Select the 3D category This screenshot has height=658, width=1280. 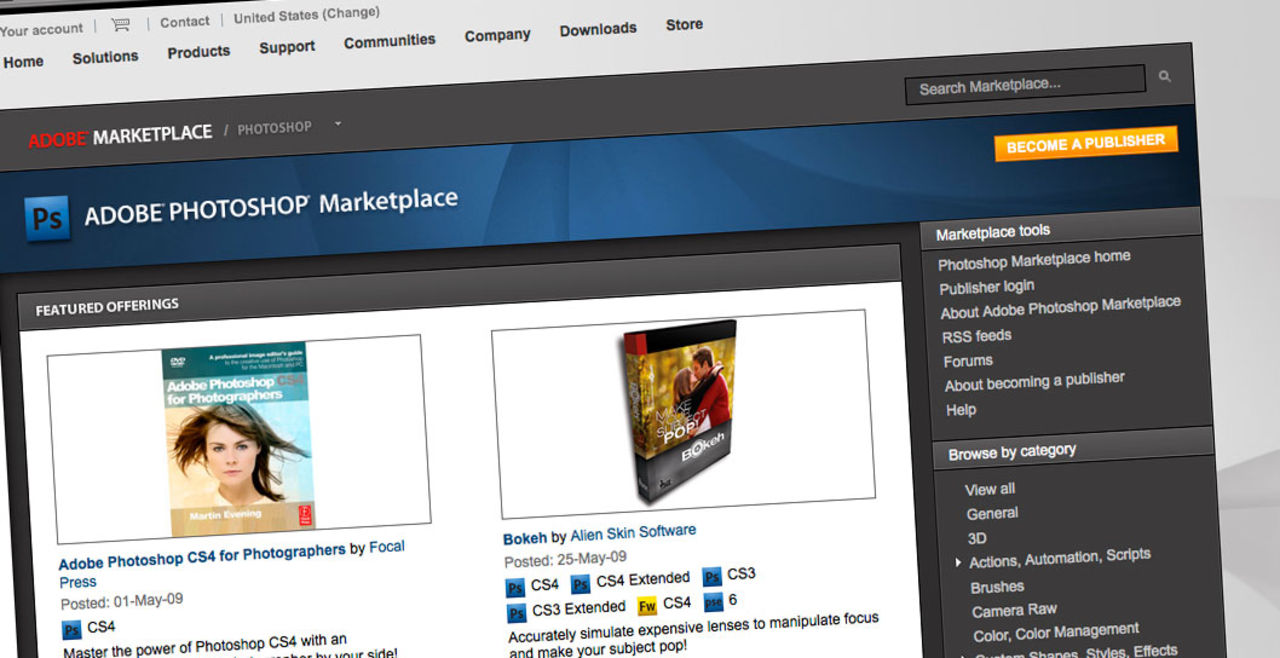(977, 538)
